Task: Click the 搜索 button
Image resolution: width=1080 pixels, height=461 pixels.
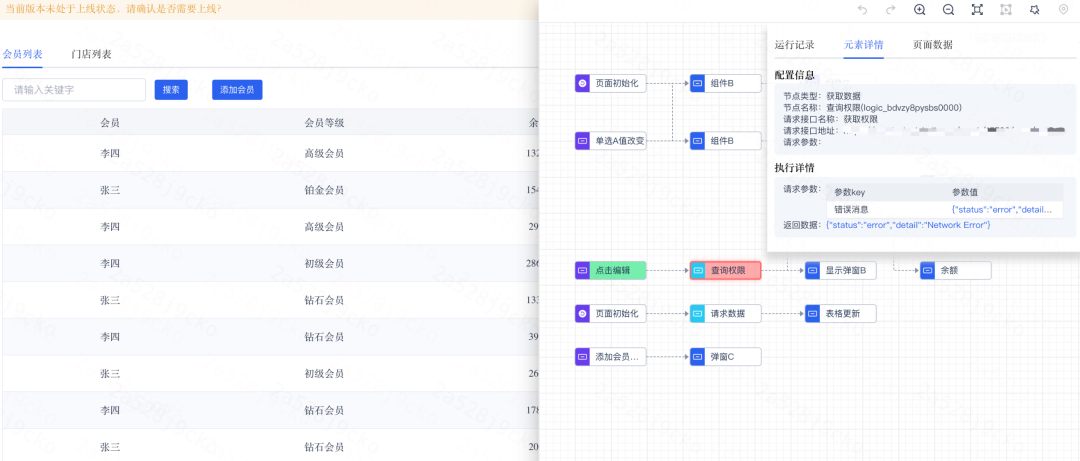Action: click(x=171, y=90)
